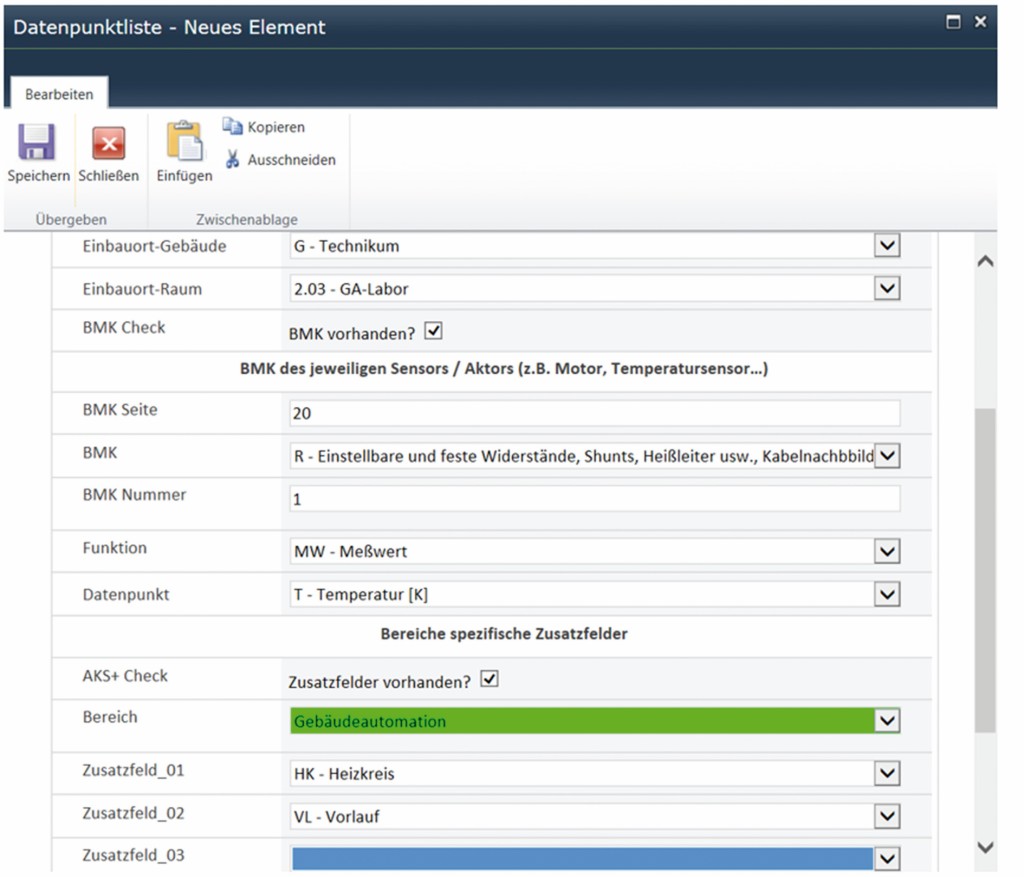The height and width of the screenshot is (877, 1024).
Task: Click the Ausschneiden scissors icon
Action: [x=232, y=160]
